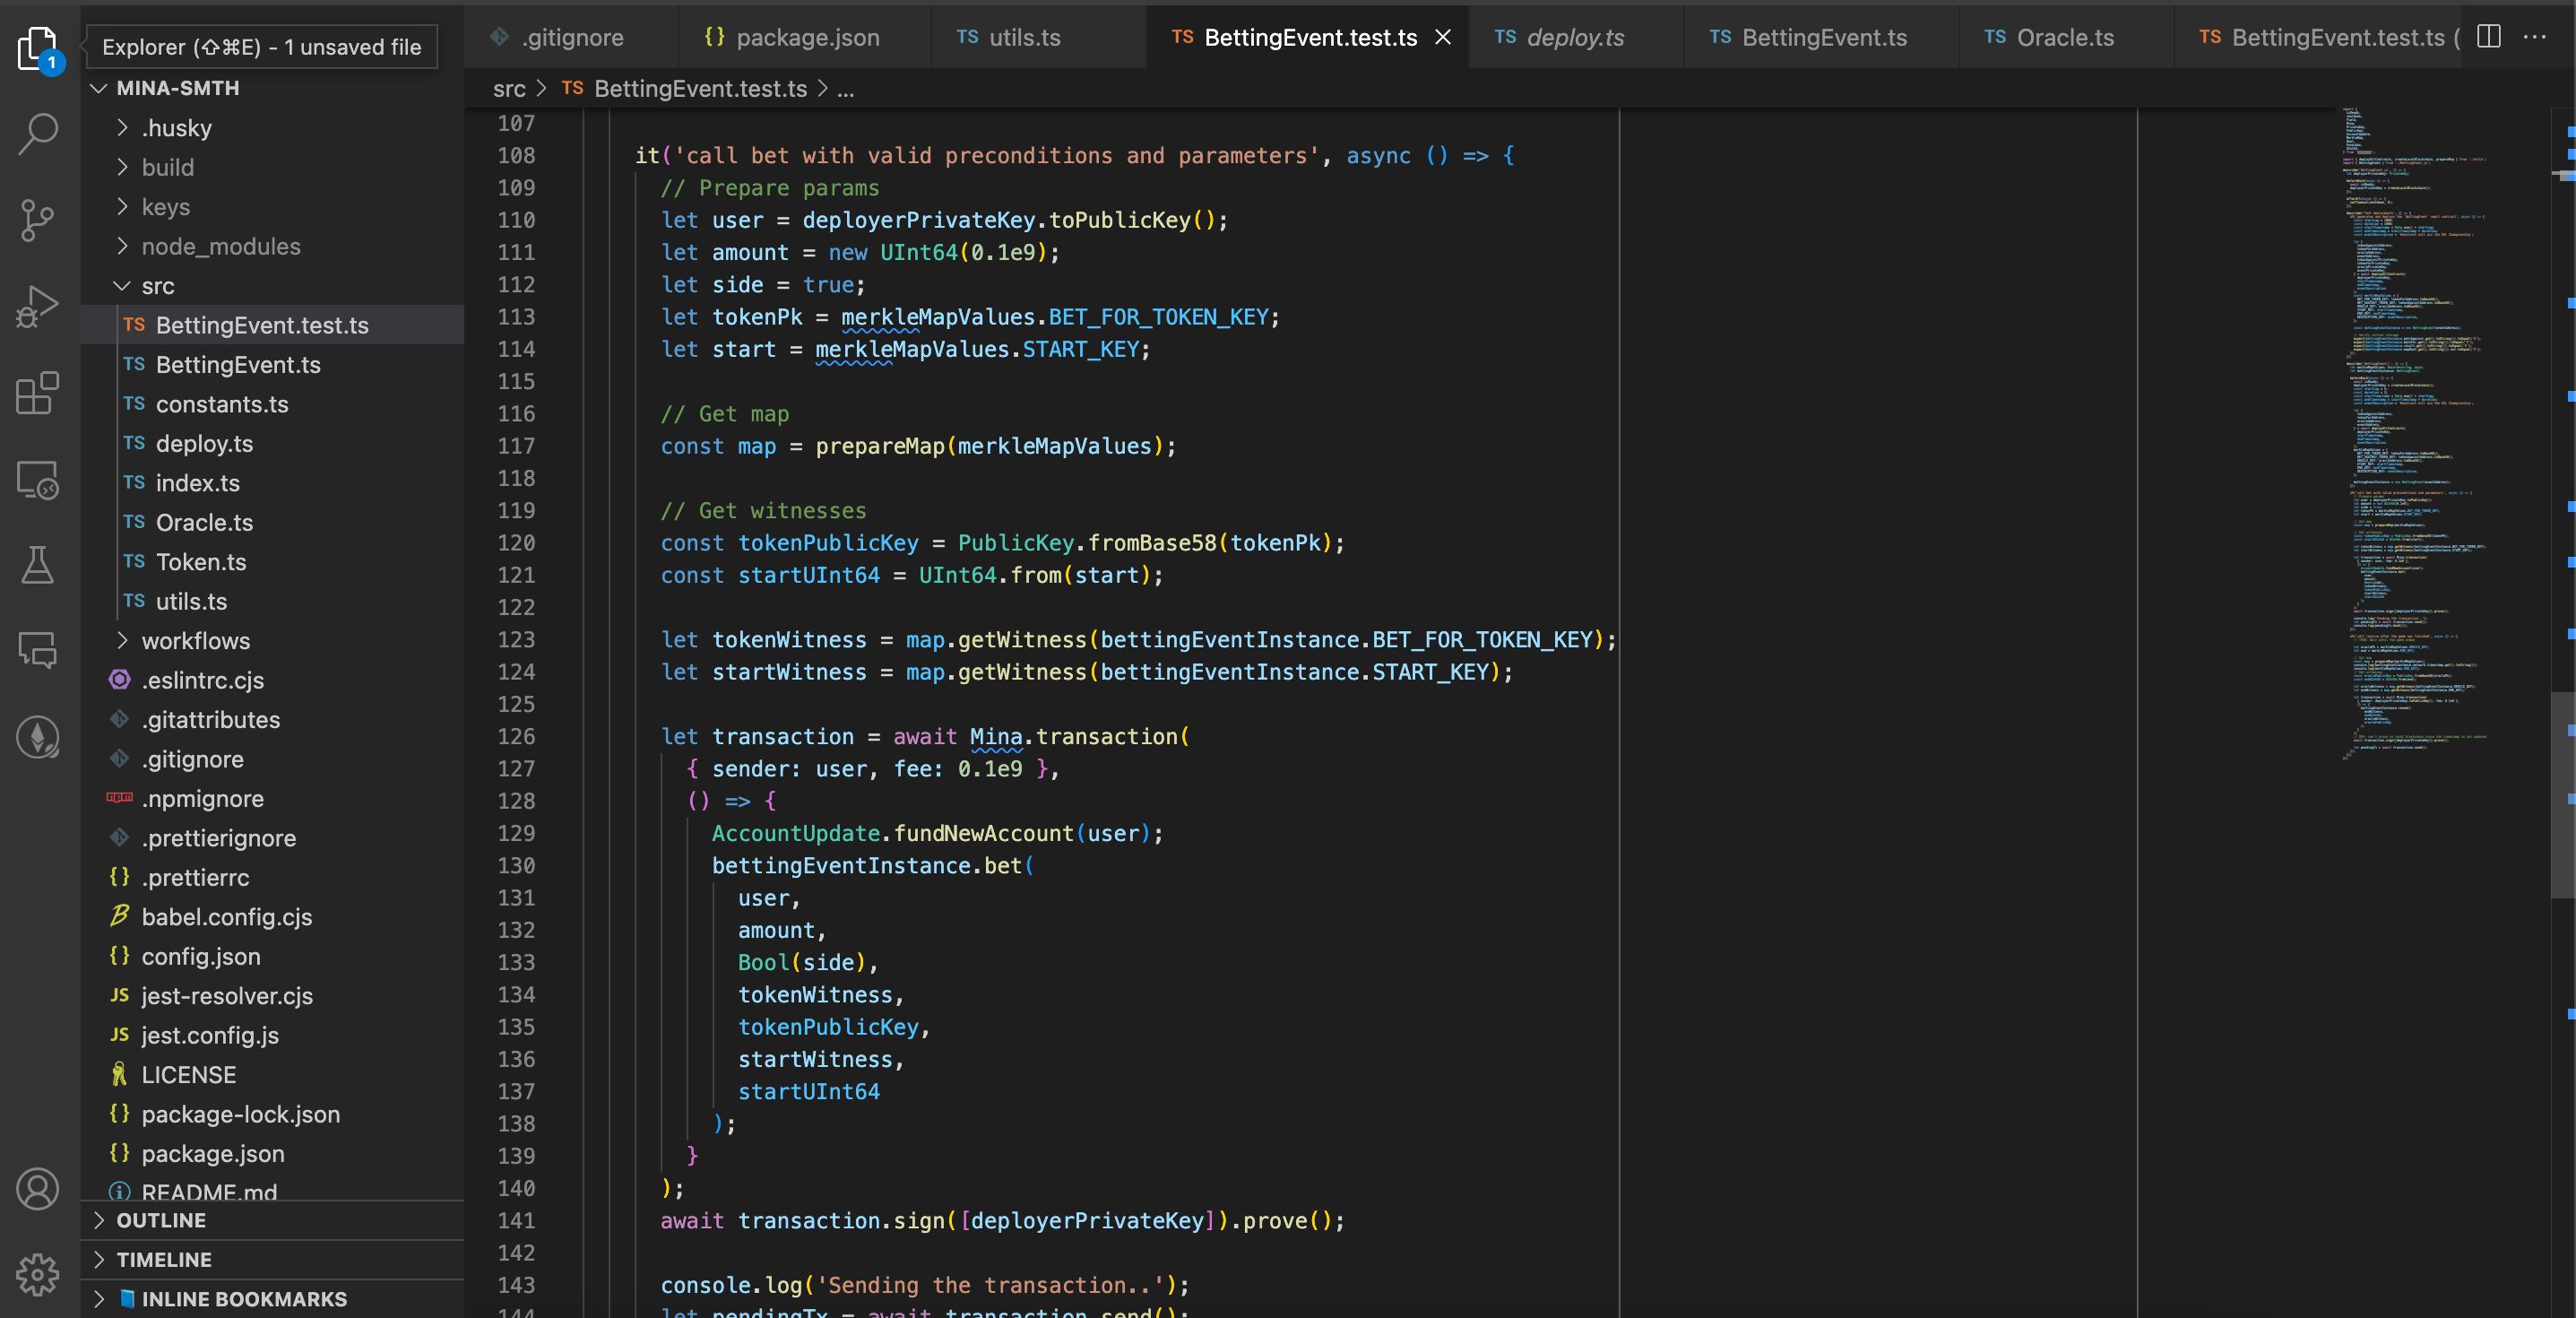Click BettingEvent.test.ts breadcrumb segment

[x=684, y=89]
